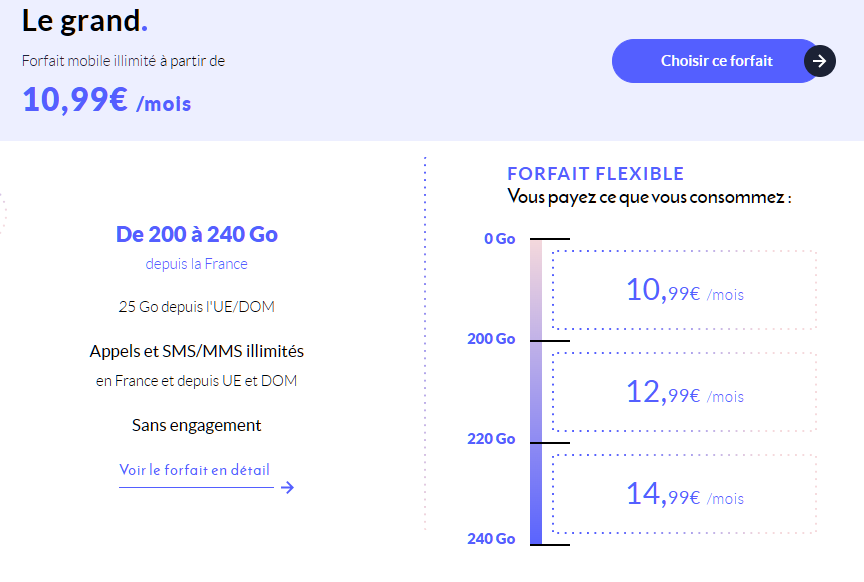Click the De 200 à 240 Go text
This screenshot has height=582, width=864.
pos(197,235)
